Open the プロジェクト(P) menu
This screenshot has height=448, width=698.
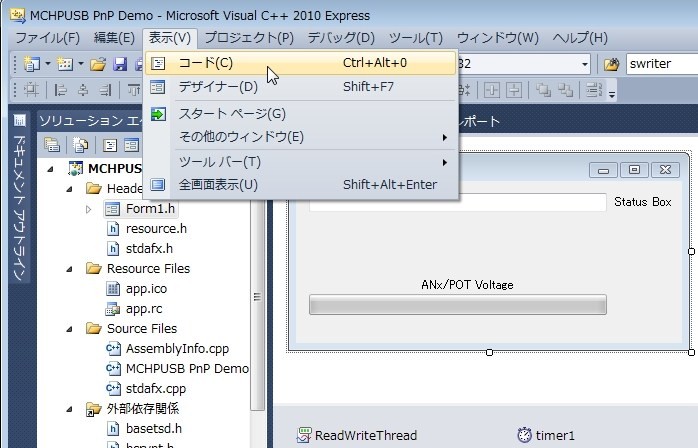[x=249, y=38]
